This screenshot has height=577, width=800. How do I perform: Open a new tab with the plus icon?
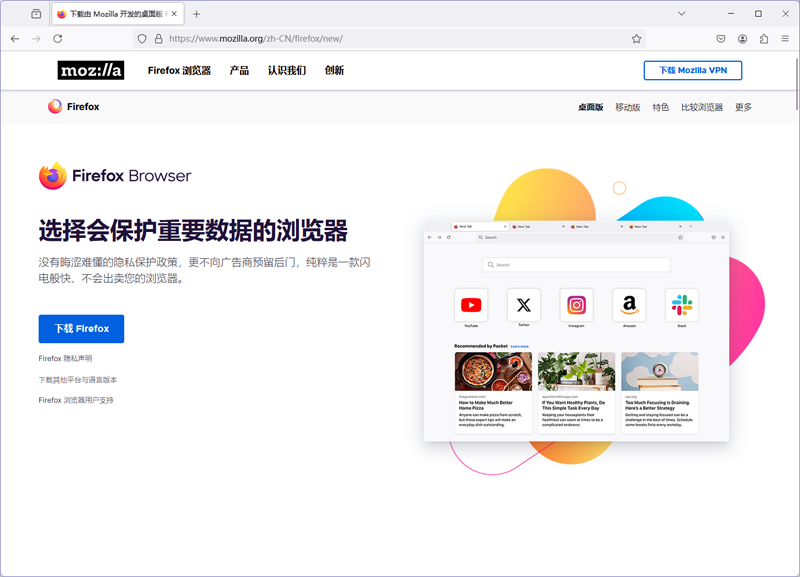point(196,13)
